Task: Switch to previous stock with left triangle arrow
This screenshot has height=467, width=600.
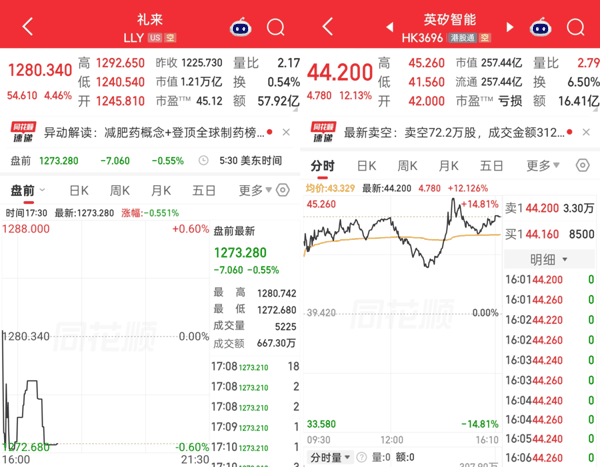Action: coord(390,27)
